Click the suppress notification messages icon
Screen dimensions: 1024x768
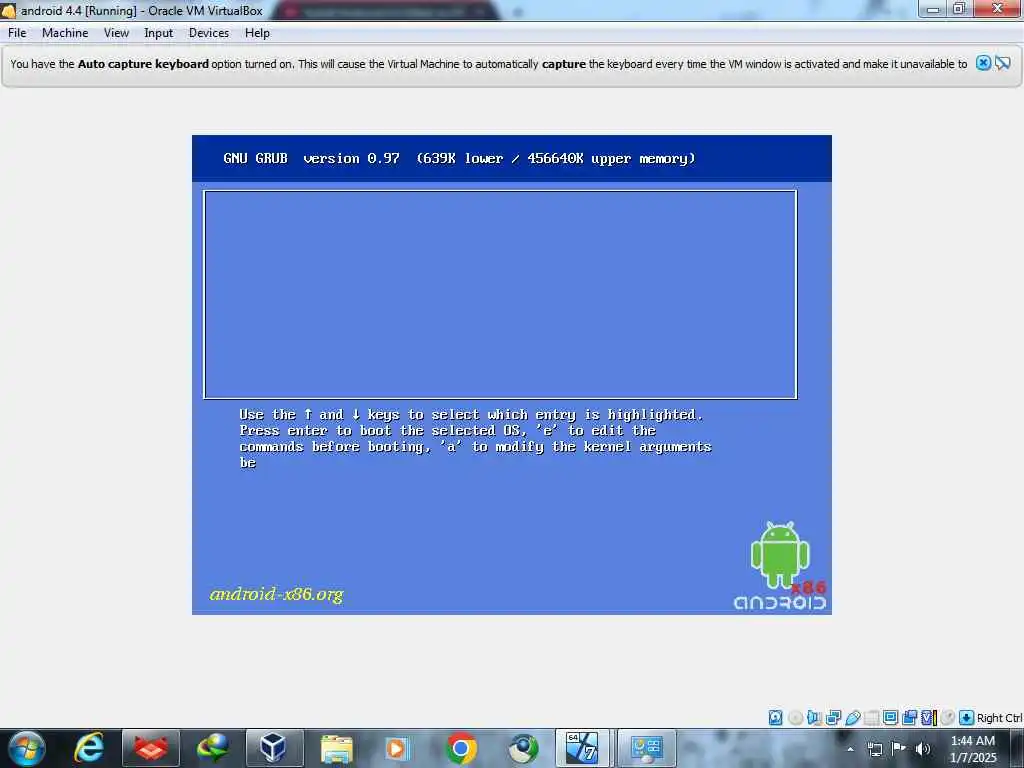click(x=1002, y=63)
